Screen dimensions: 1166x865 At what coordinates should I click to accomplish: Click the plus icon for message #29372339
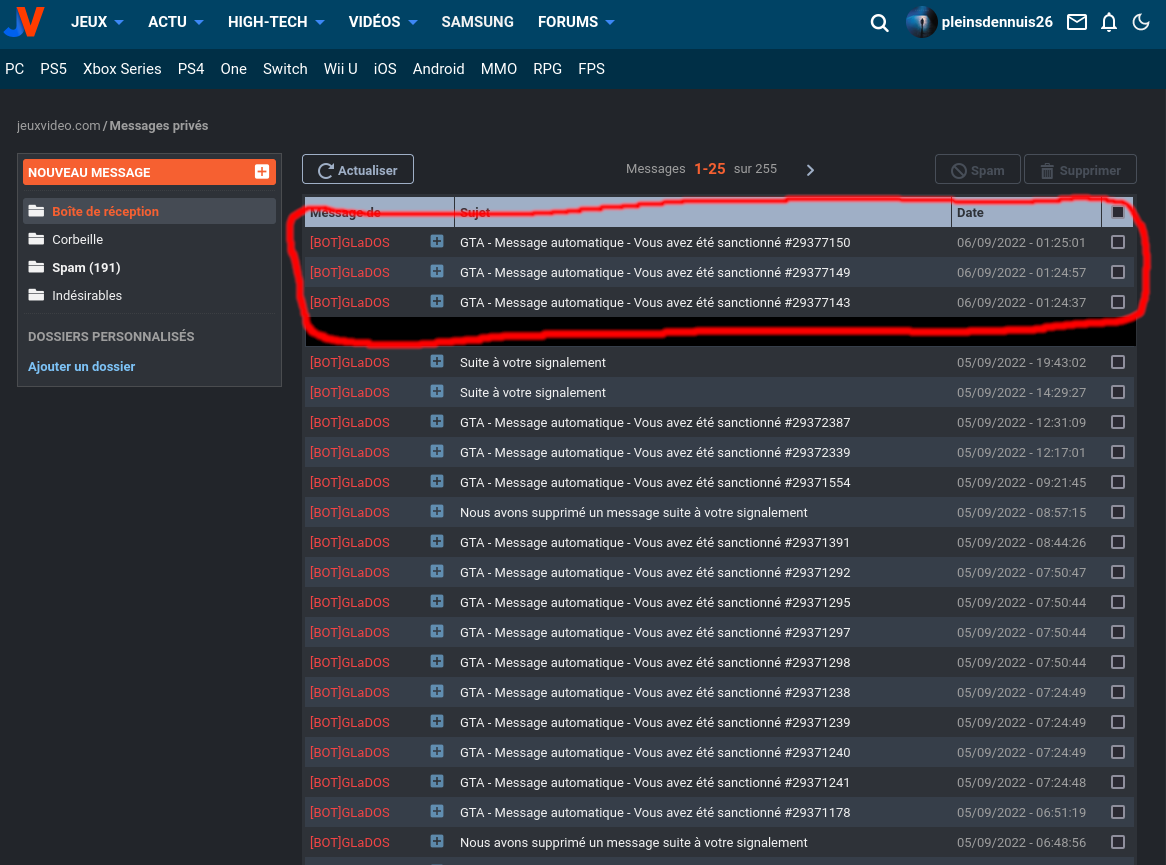437,451
